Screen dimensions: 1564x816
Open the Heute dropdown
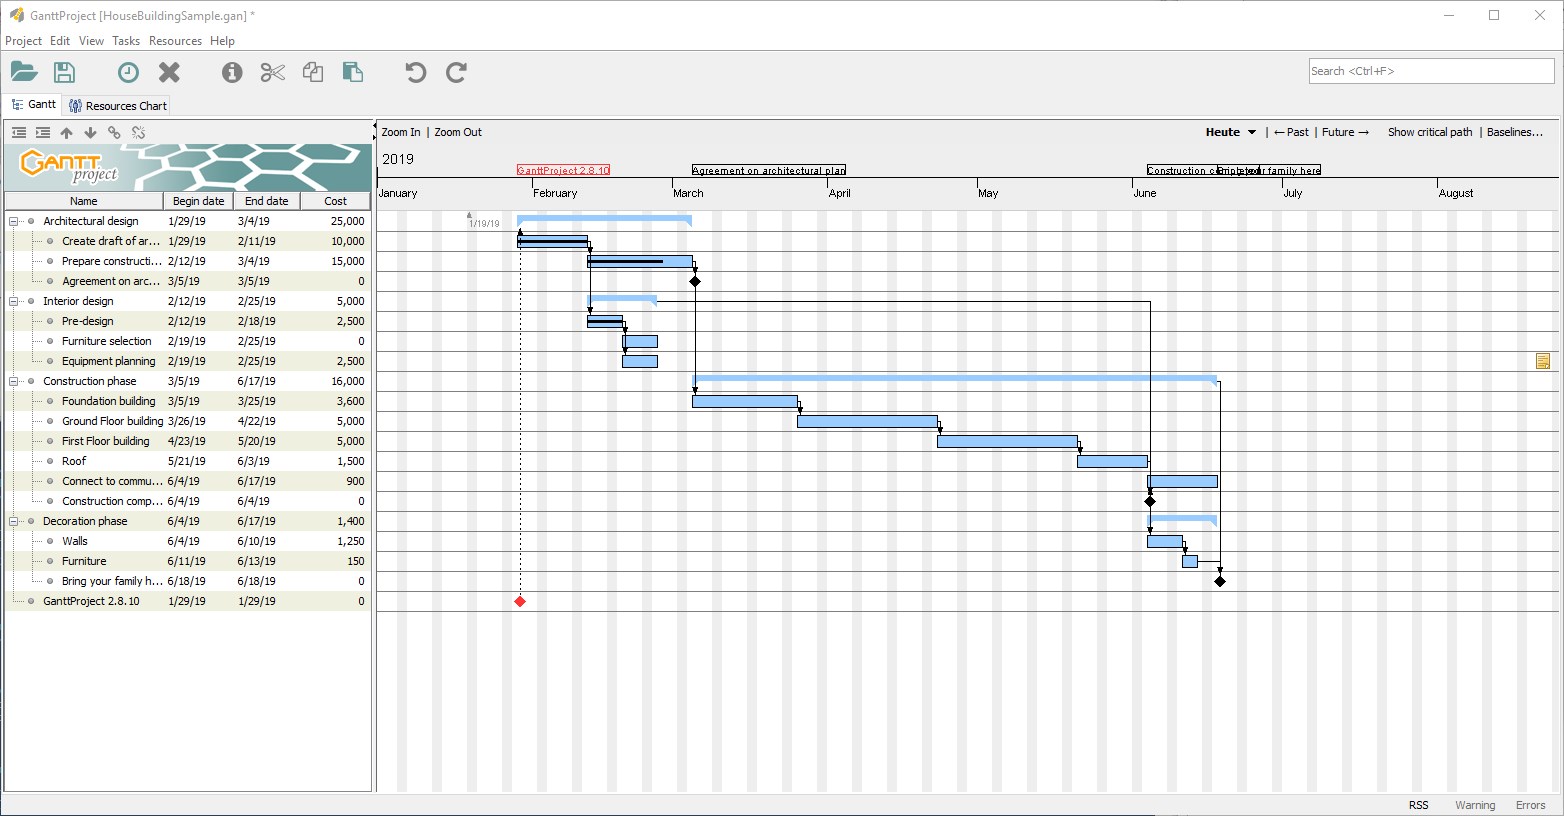click(1230, 131)
